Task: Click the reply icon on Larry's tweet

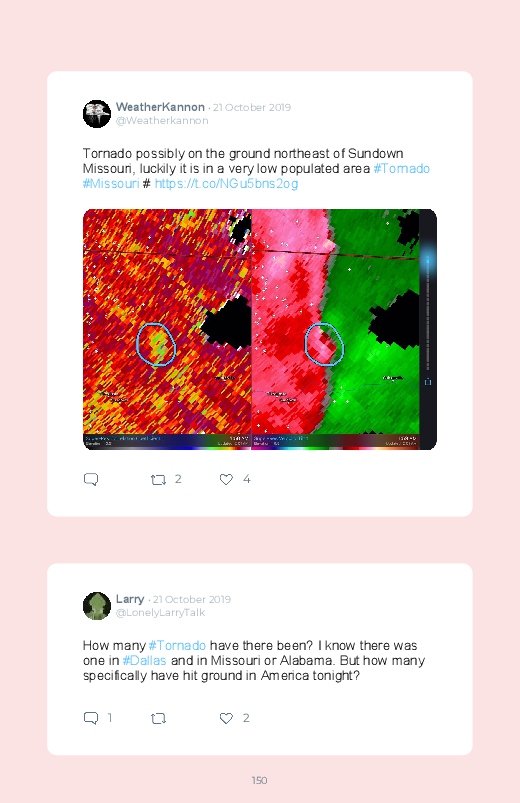Action: point(91,718)
